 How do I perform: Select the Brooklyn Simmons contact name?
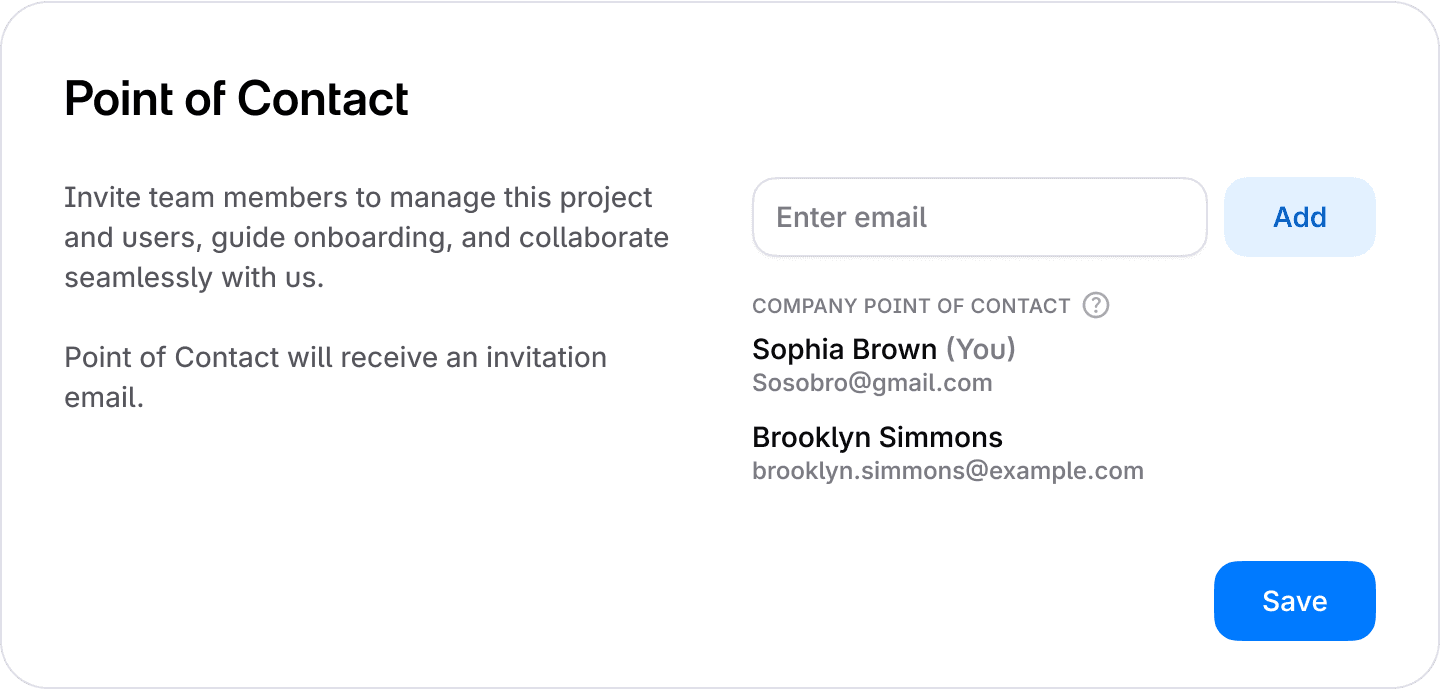pyautogui.click(x=877, y=437)
